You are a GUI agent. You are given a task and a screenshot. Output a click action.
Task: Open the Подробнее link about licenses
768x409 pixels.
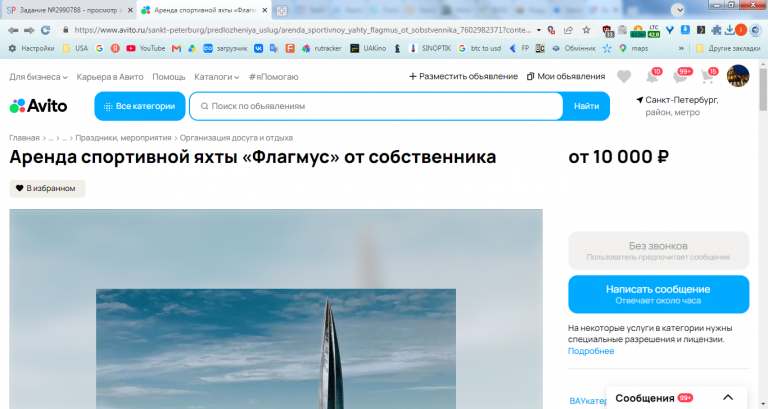591,351
